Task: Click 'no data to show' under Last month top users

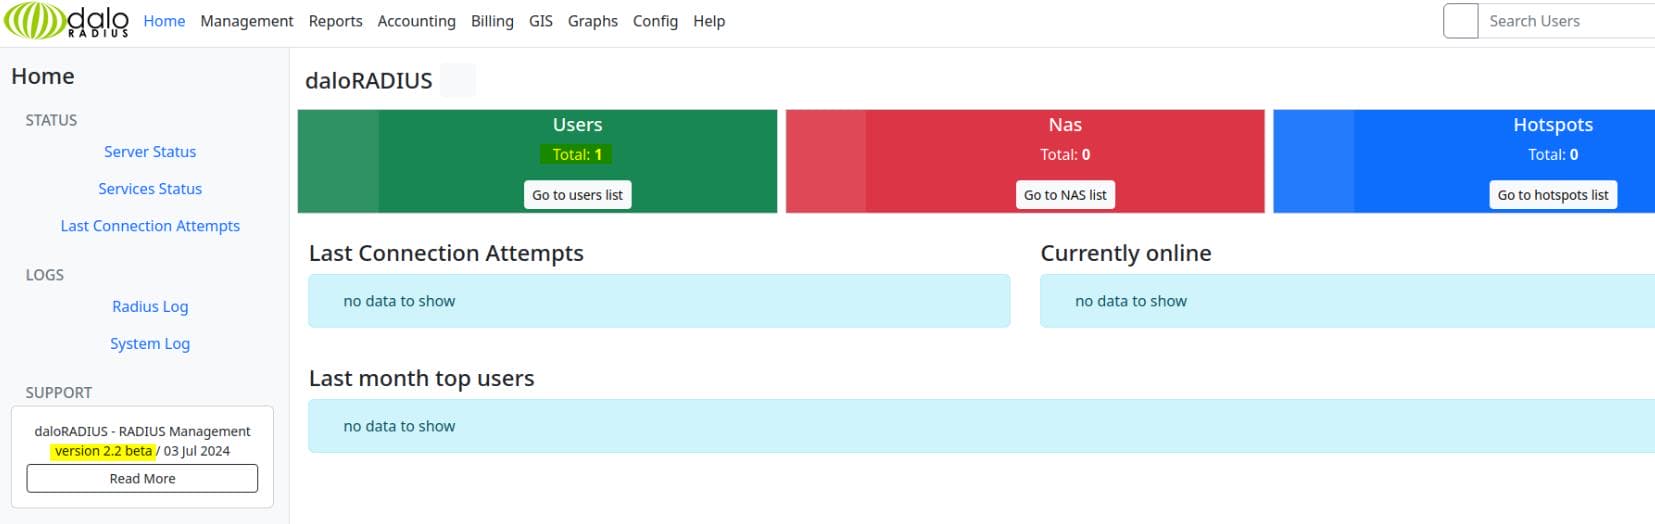Action: tap(399, 426)
